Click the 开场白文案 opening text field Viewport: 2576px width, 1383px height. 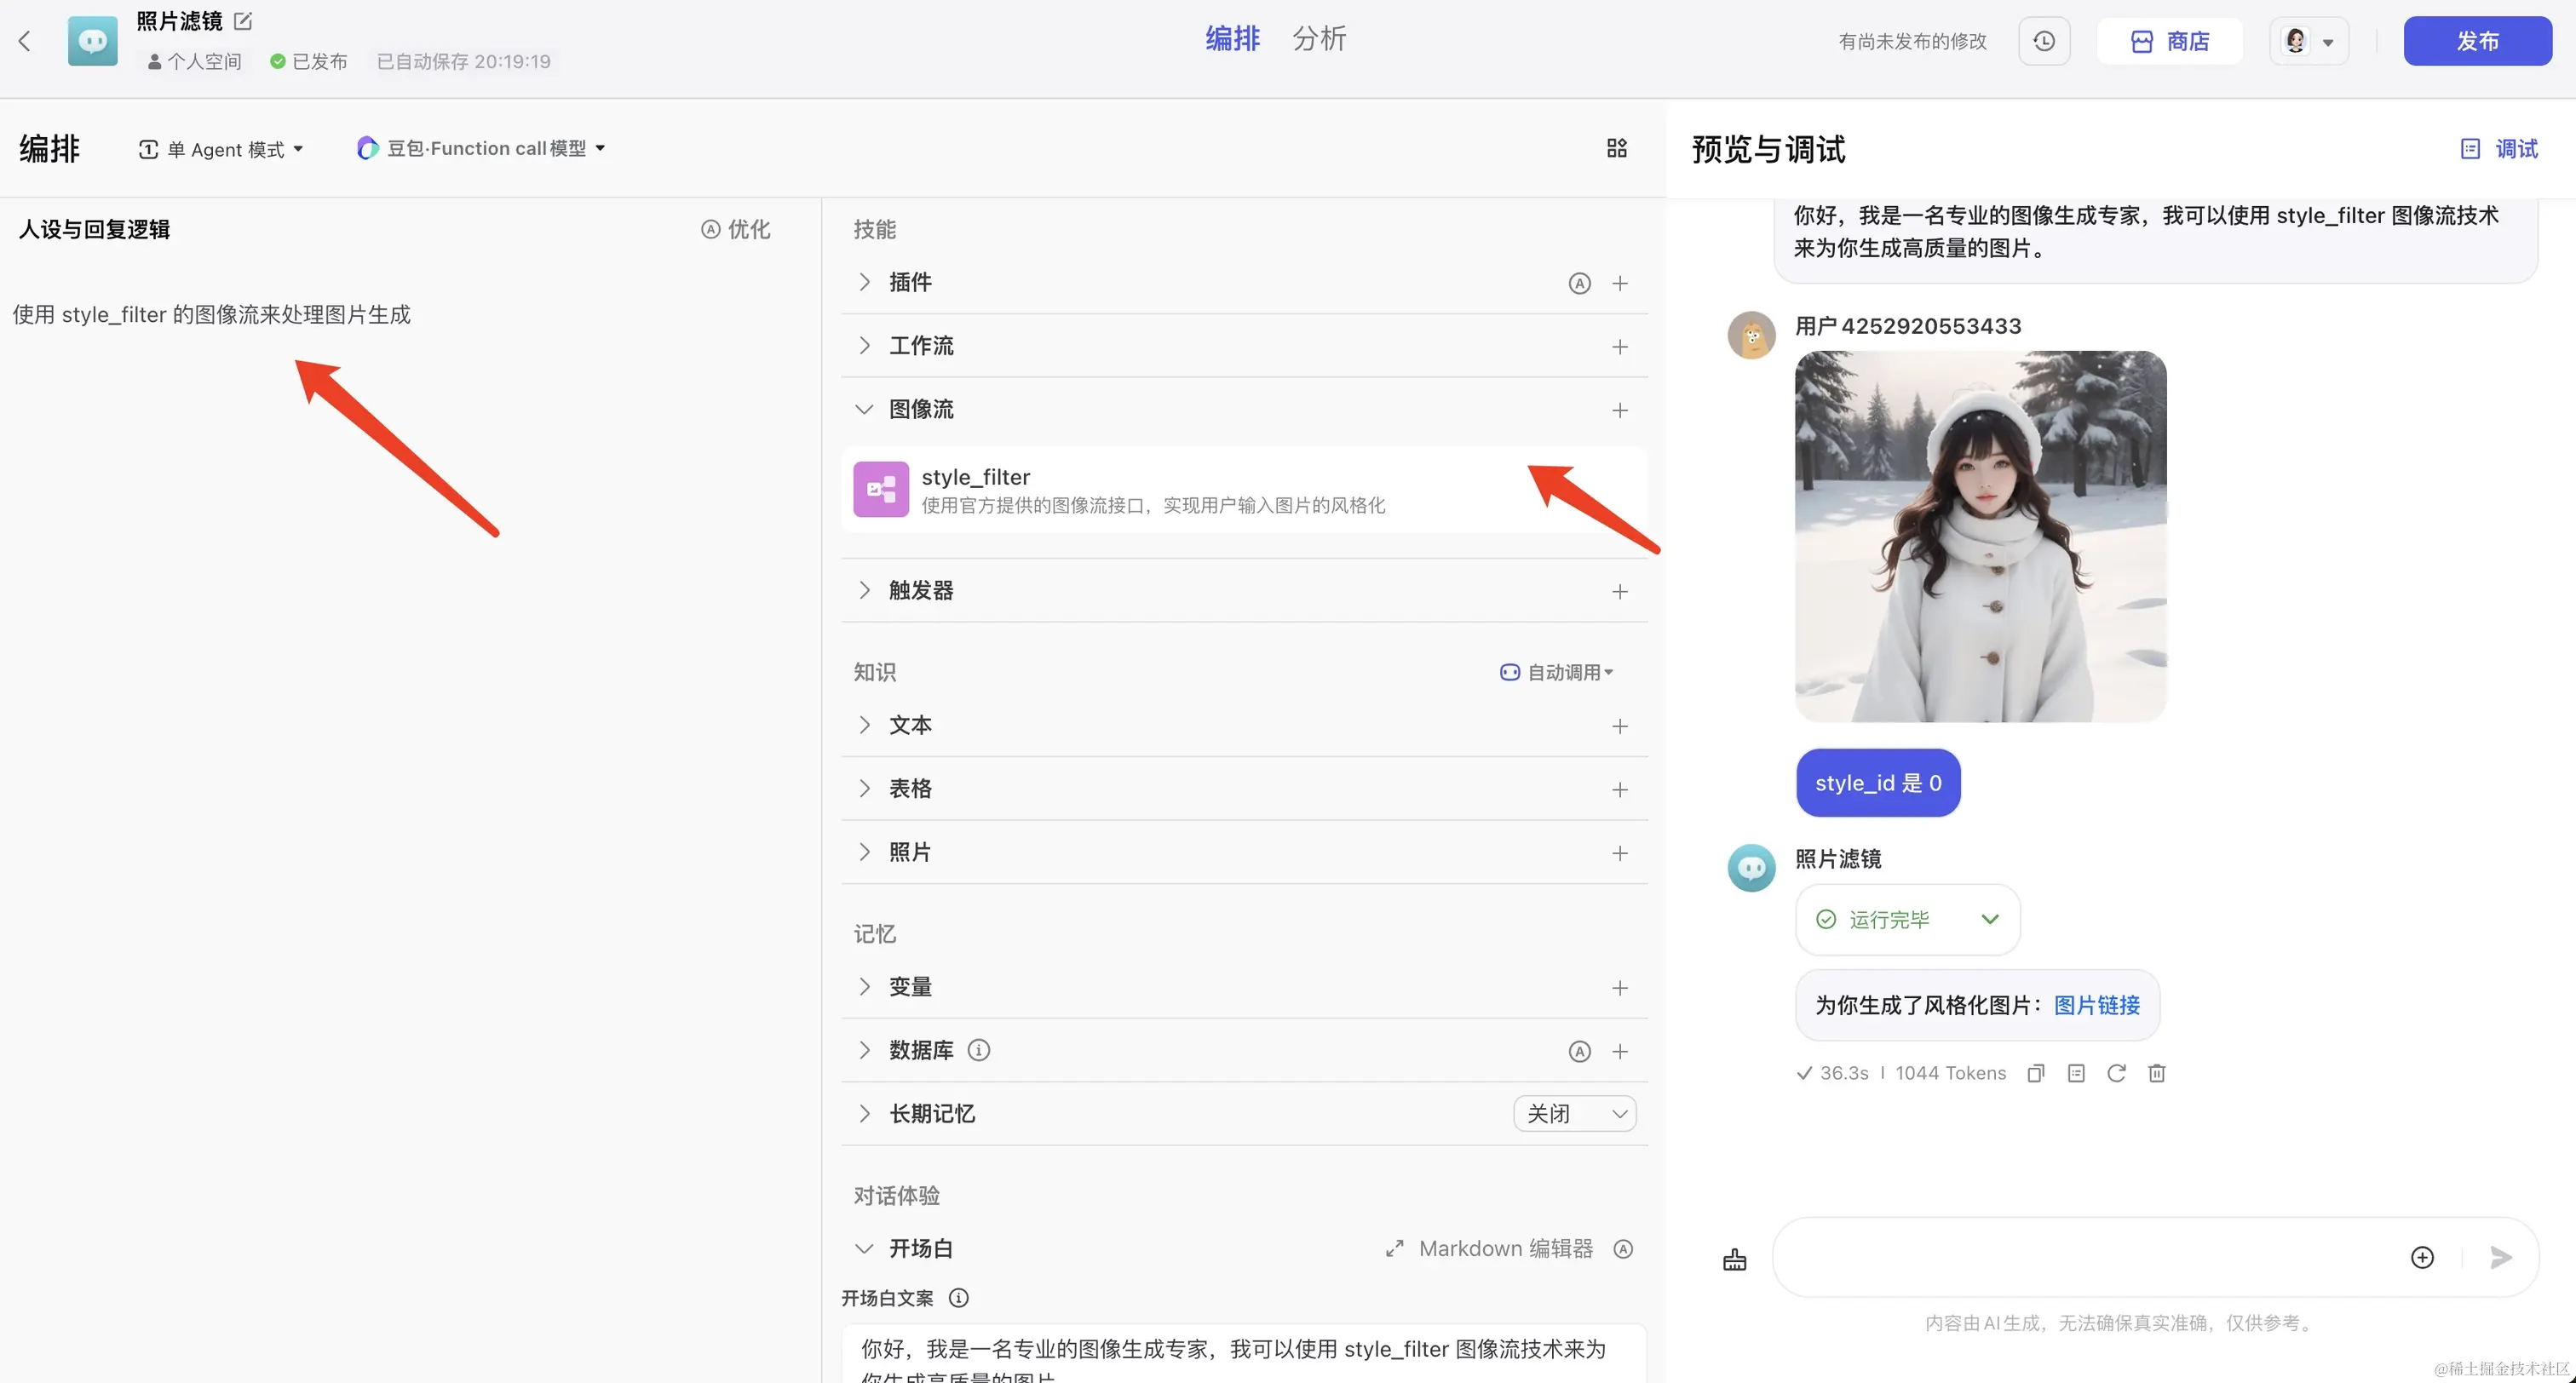[1244, 1354]
